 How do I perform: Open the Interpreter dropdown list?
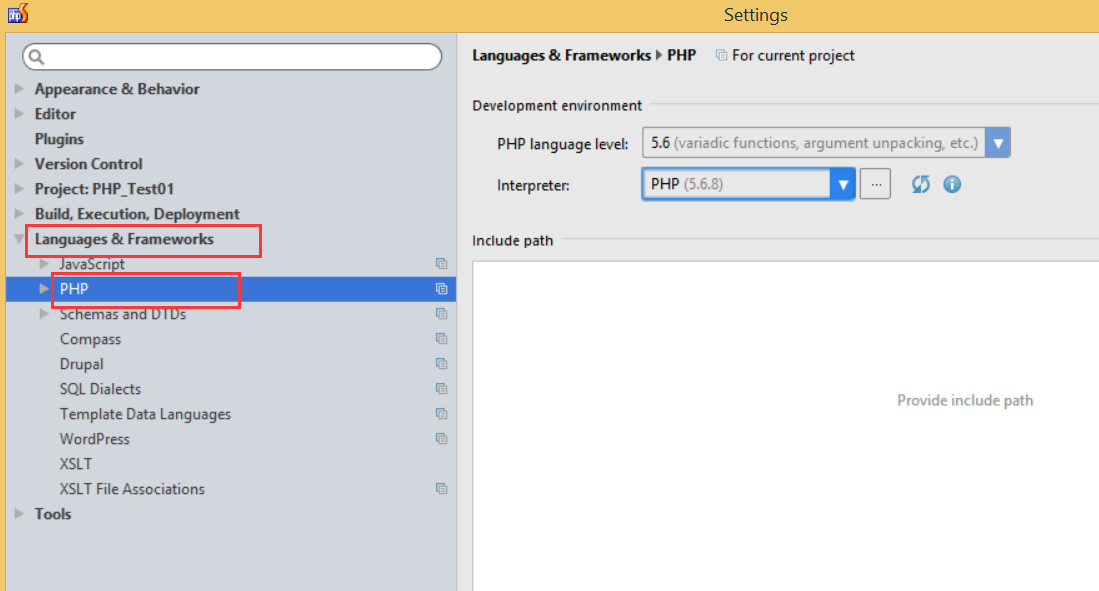(x=843, y=185)
